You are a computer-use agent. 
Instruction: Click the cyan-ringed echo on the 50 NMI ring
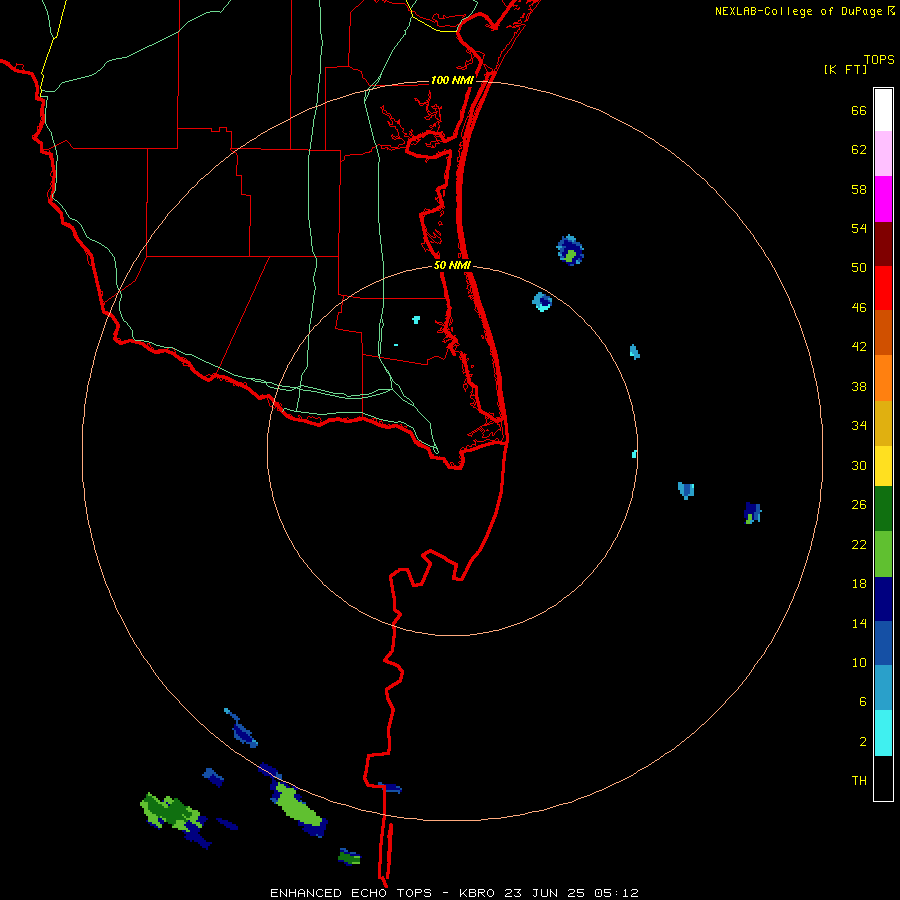[542, 301]
